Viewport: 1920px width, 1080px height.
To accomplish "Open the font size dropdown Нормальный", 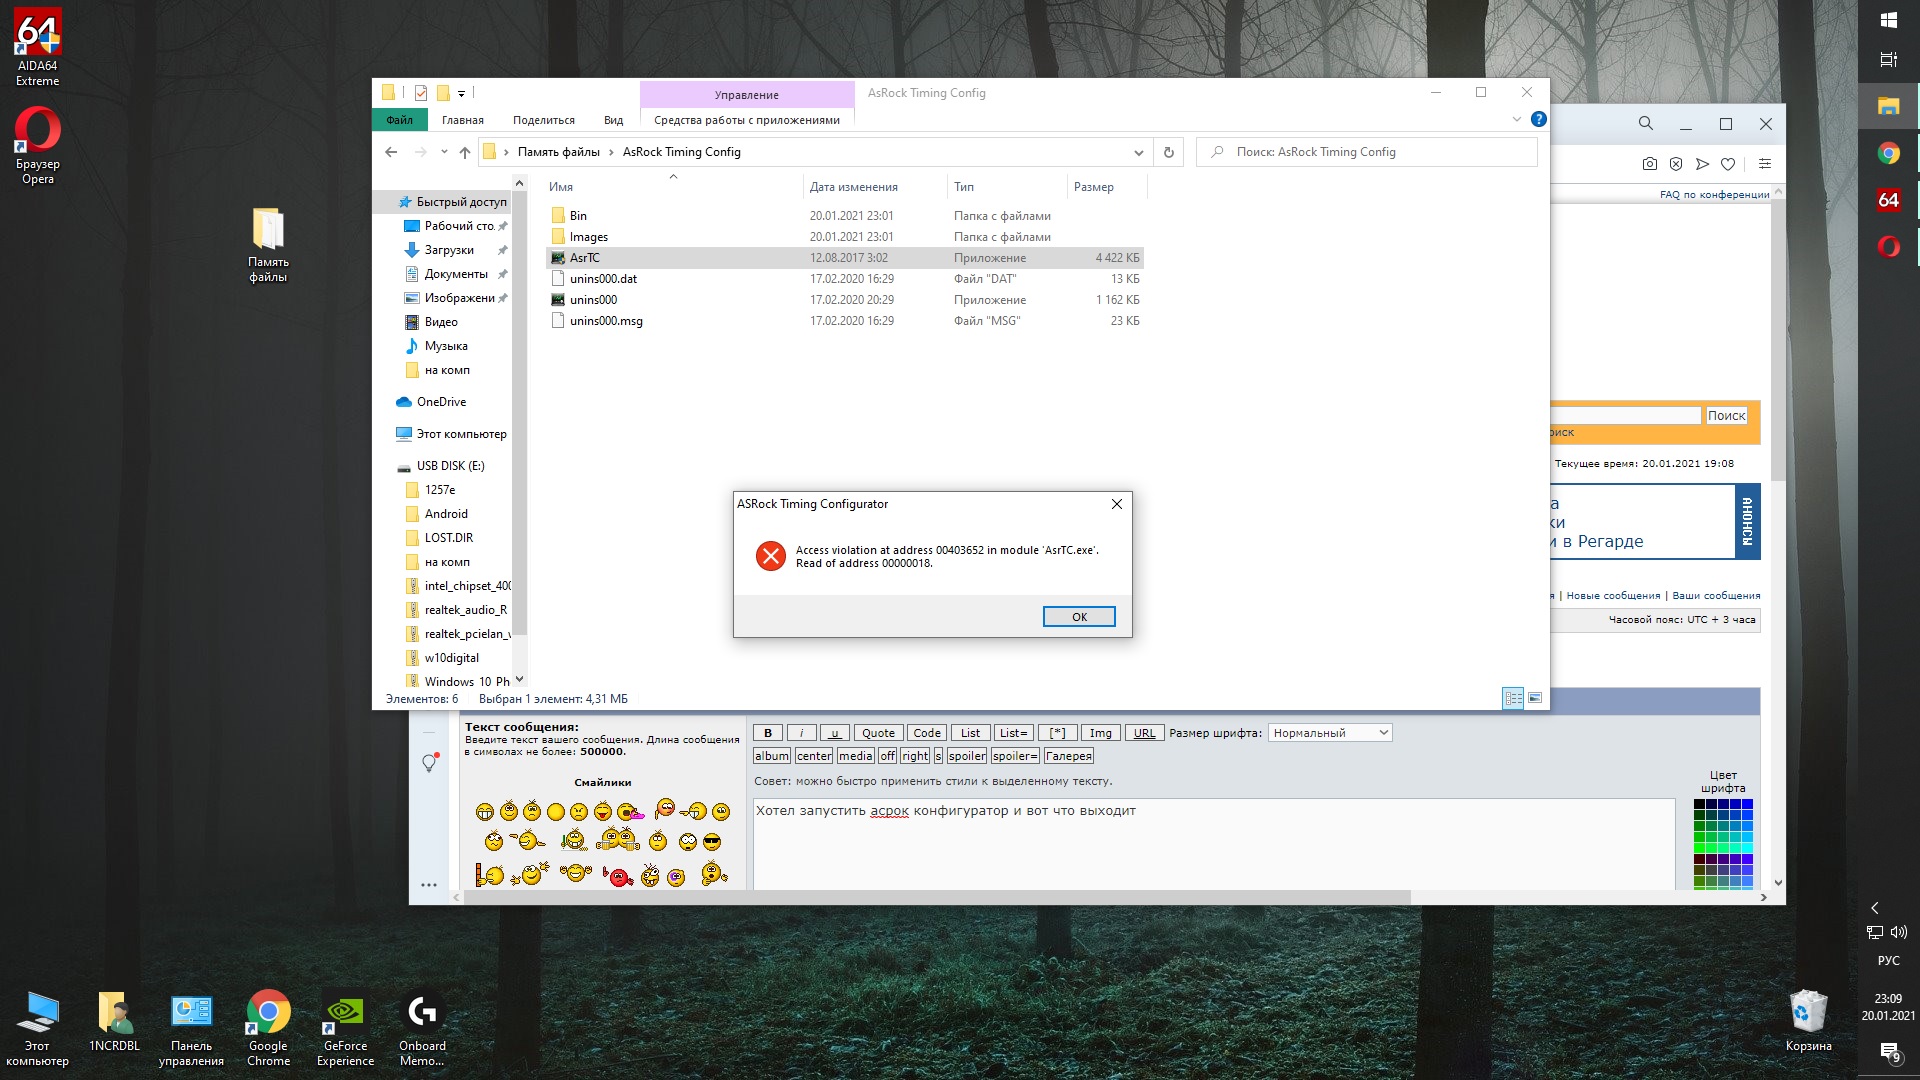I will click(1329, 733).
